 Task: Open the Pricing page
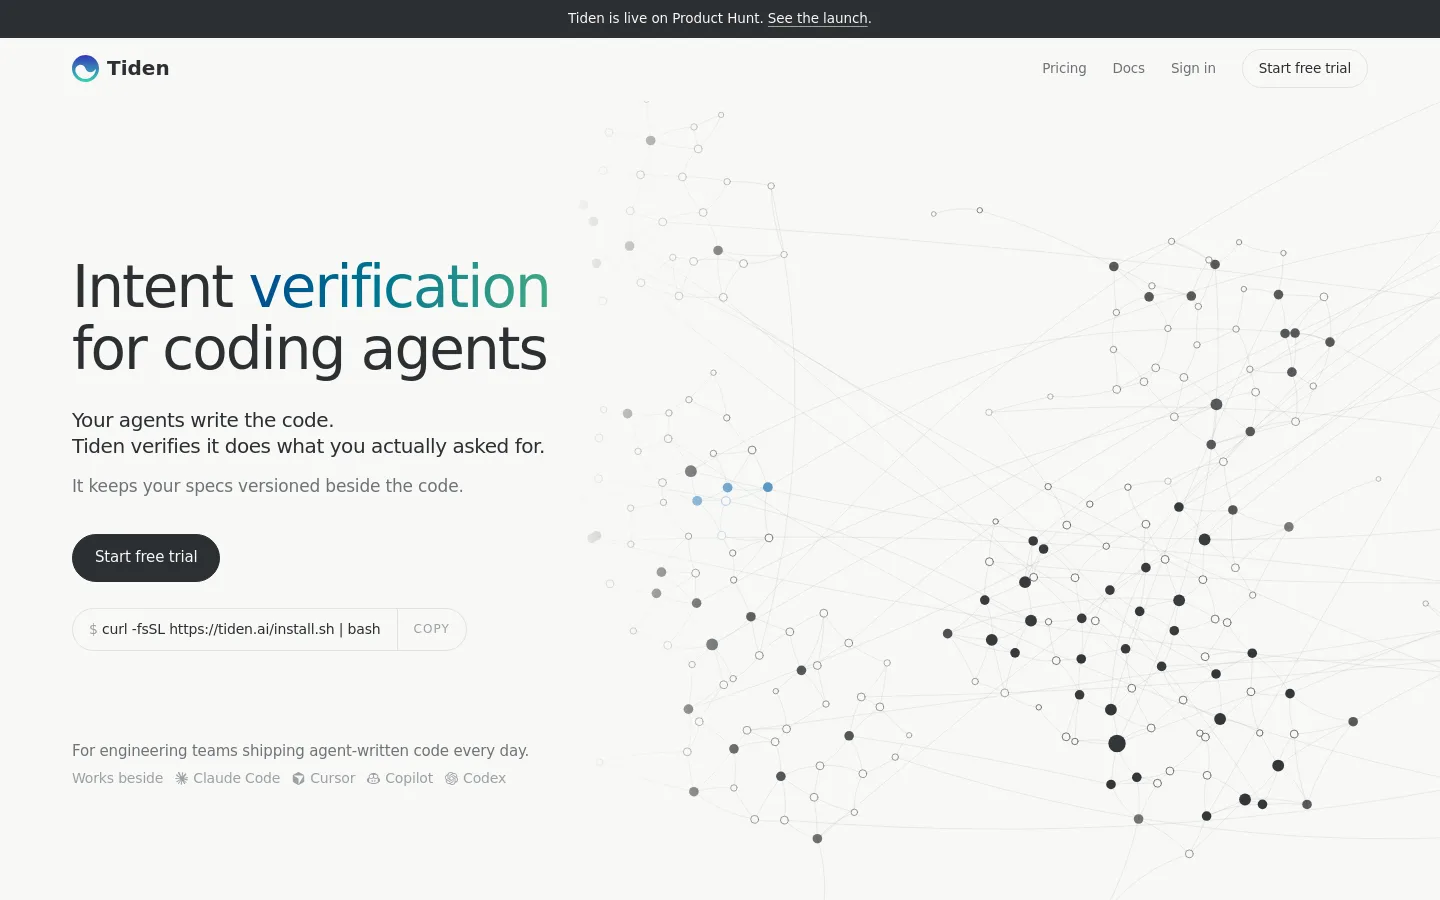(1064, 68)
